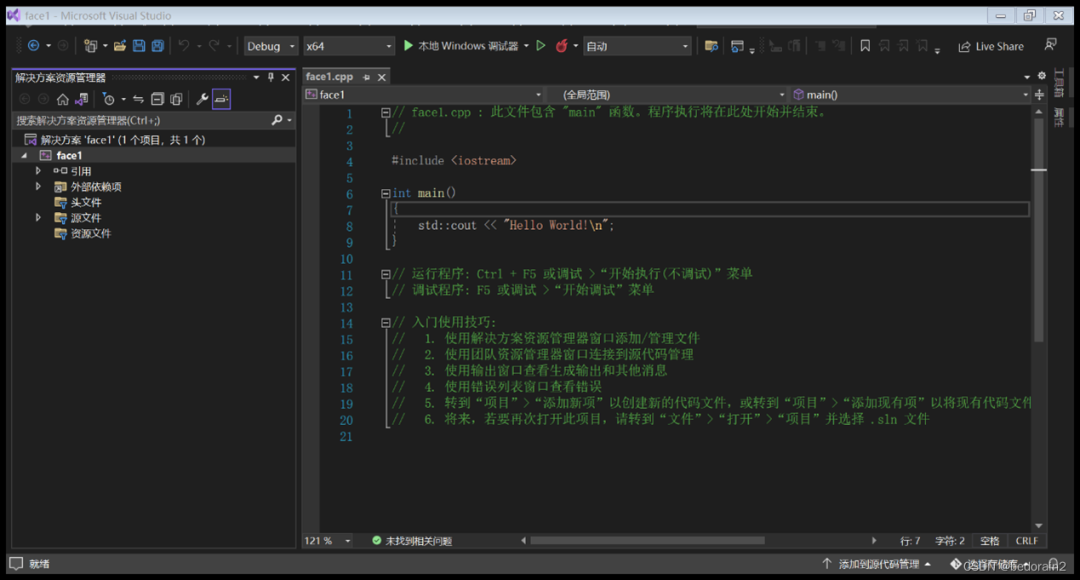Screen dimensions: 1080x580
Task: Click the Save All toolbar icon
Action: (158, 46)
